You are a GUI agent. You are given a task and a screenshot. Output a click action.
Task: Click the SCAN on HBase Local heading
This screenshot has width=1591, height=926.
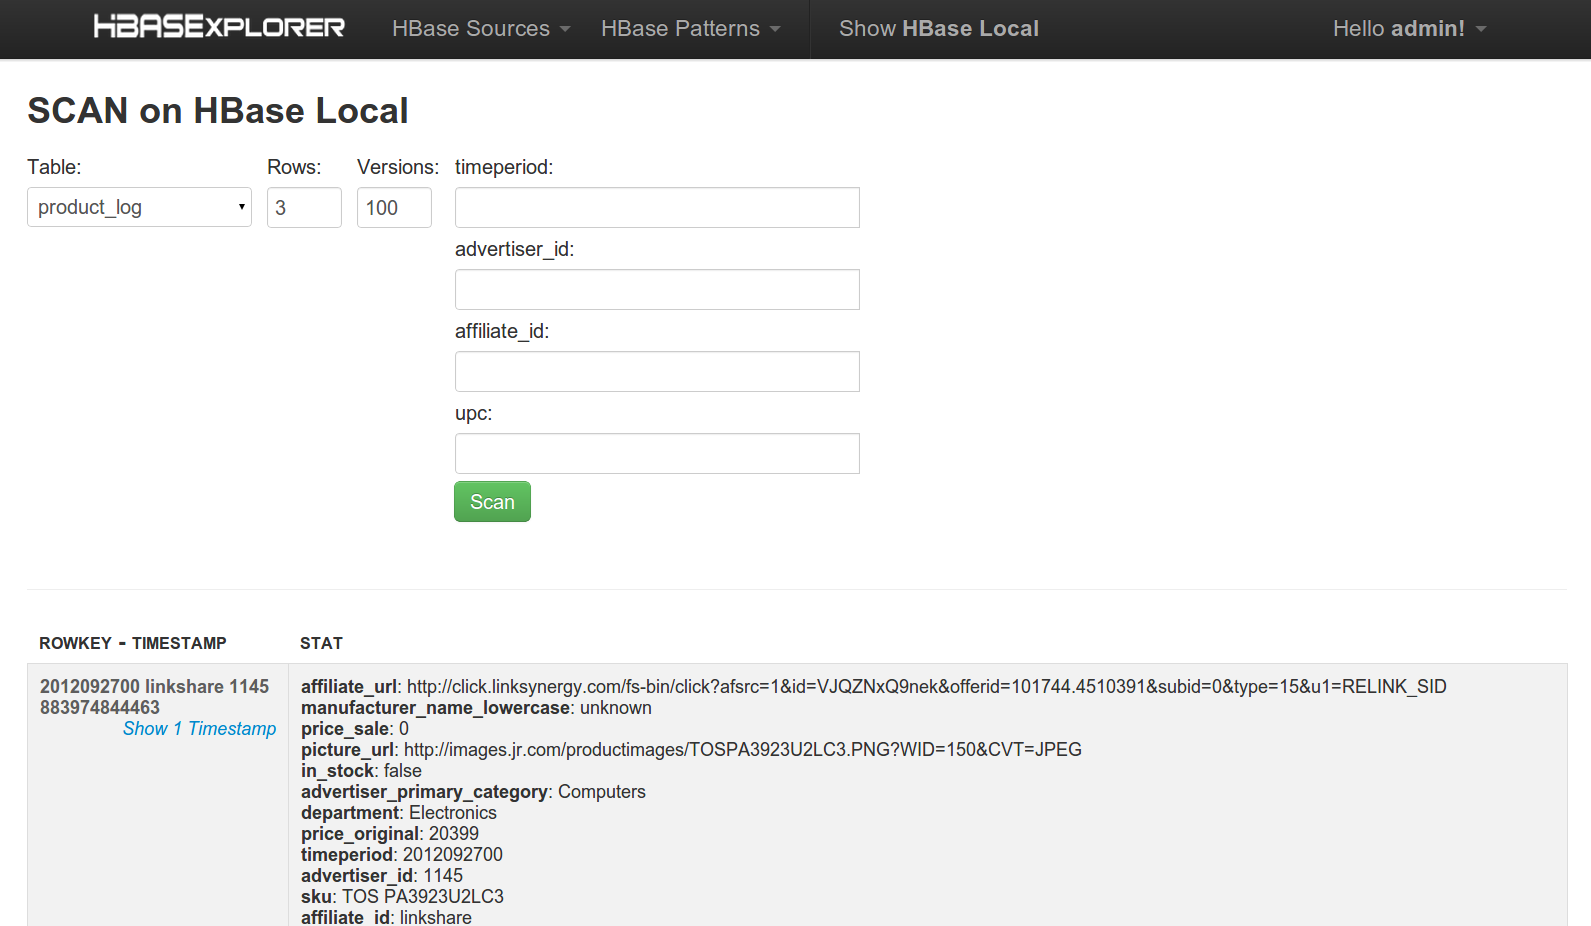click(x=218, y=111)
